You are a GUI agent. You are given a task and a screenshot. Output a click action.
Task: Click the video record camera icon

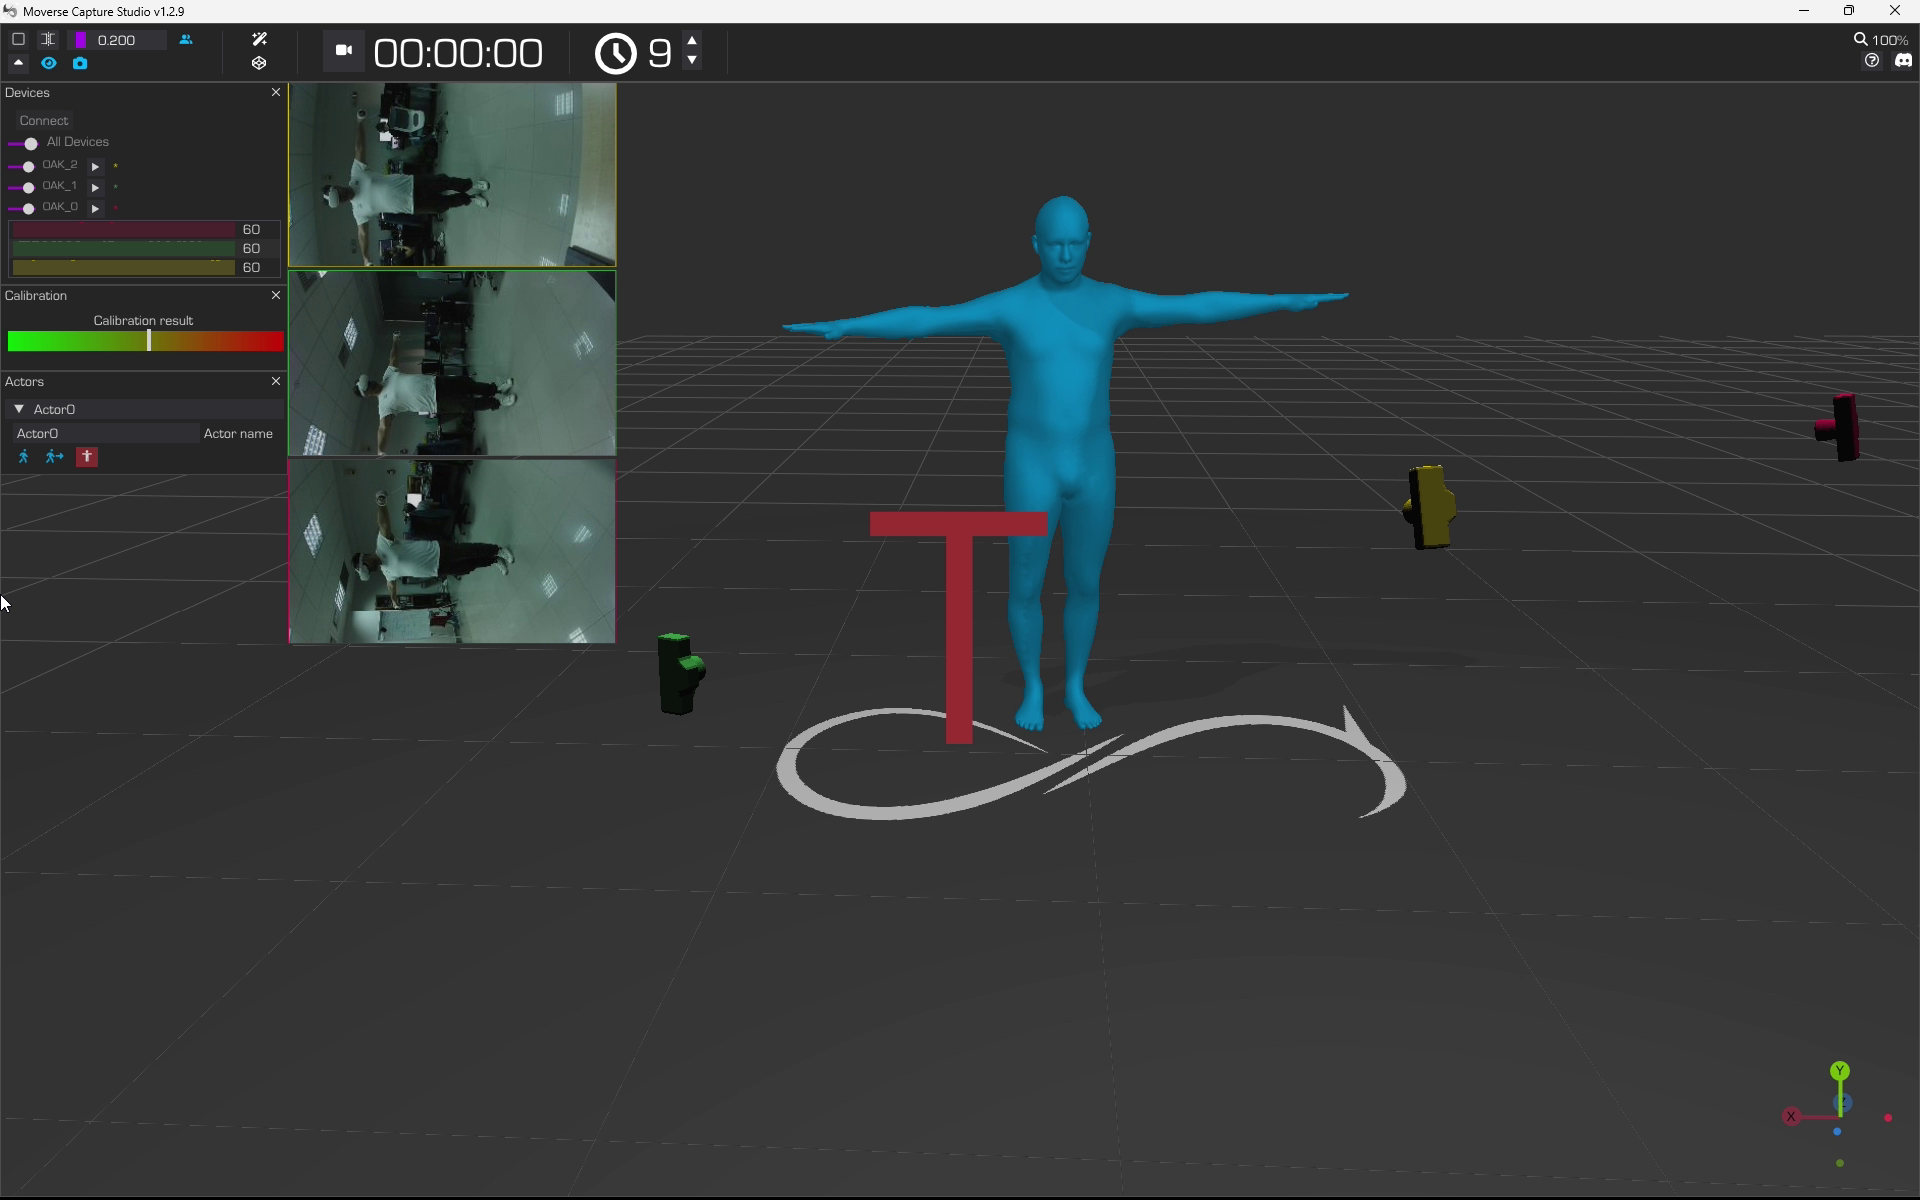(x=343, y=50)
